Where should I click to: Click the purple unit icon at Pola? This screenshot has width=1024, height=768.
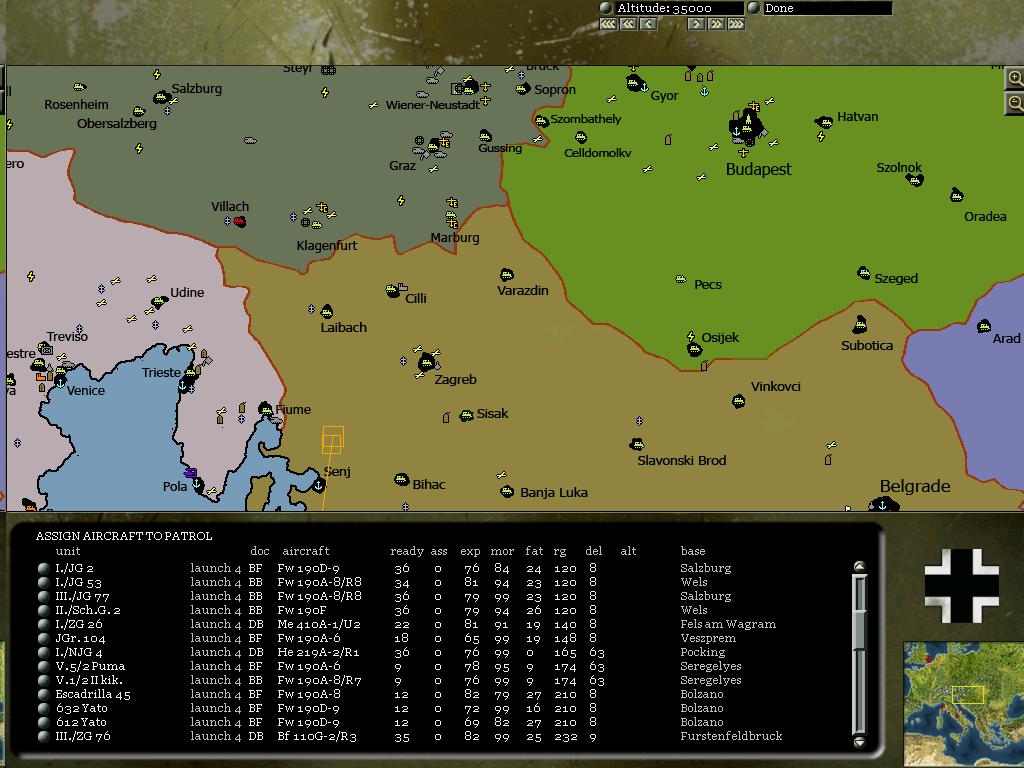pos(191,472)
